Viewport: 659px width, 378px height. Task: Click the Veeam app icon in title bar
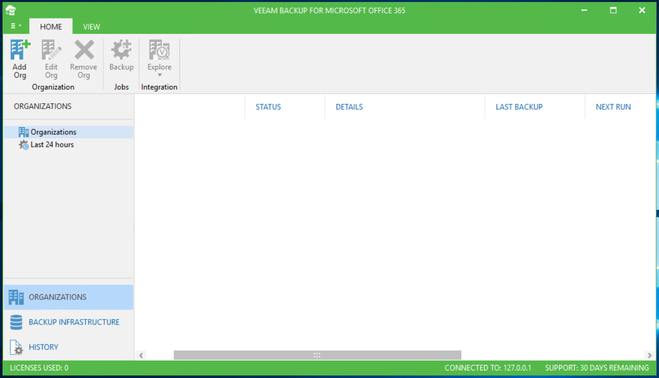(x=11, y=10)
